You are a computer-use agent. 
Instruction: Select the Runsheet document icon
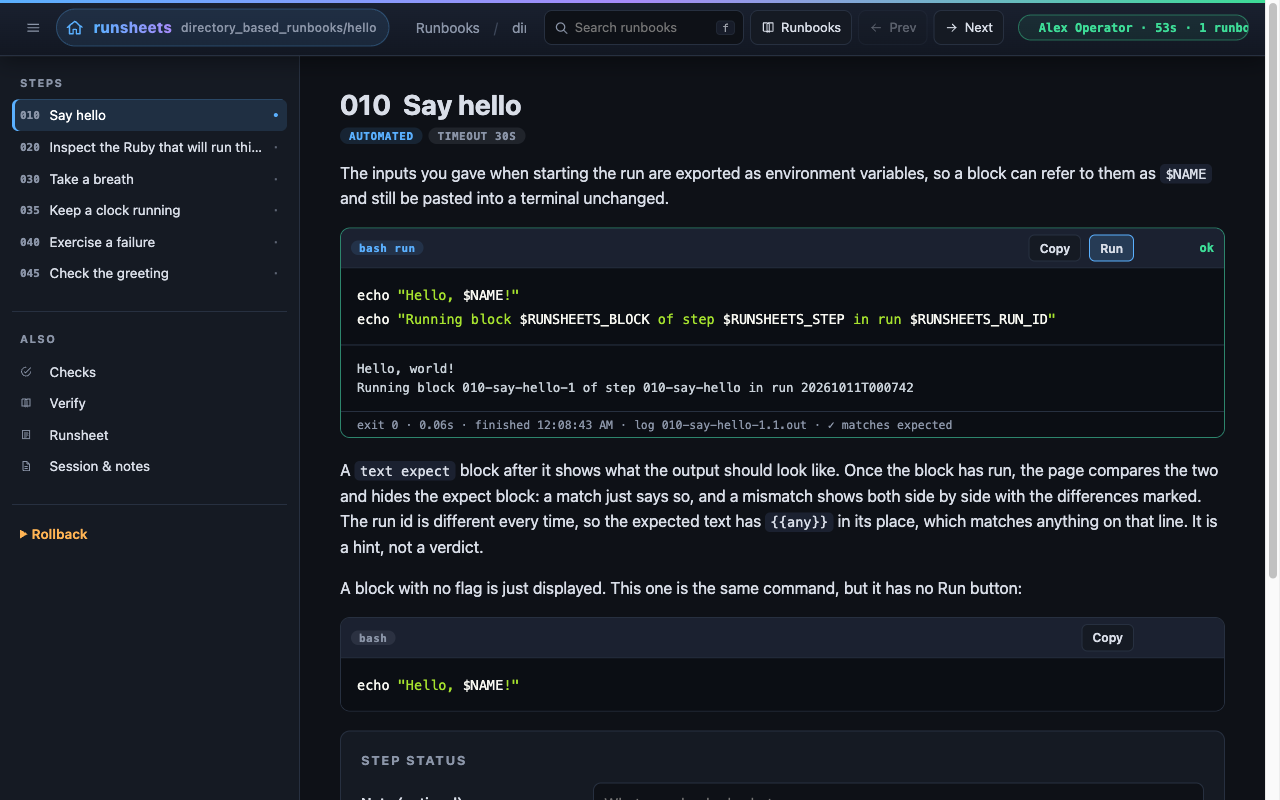[26, 435]
